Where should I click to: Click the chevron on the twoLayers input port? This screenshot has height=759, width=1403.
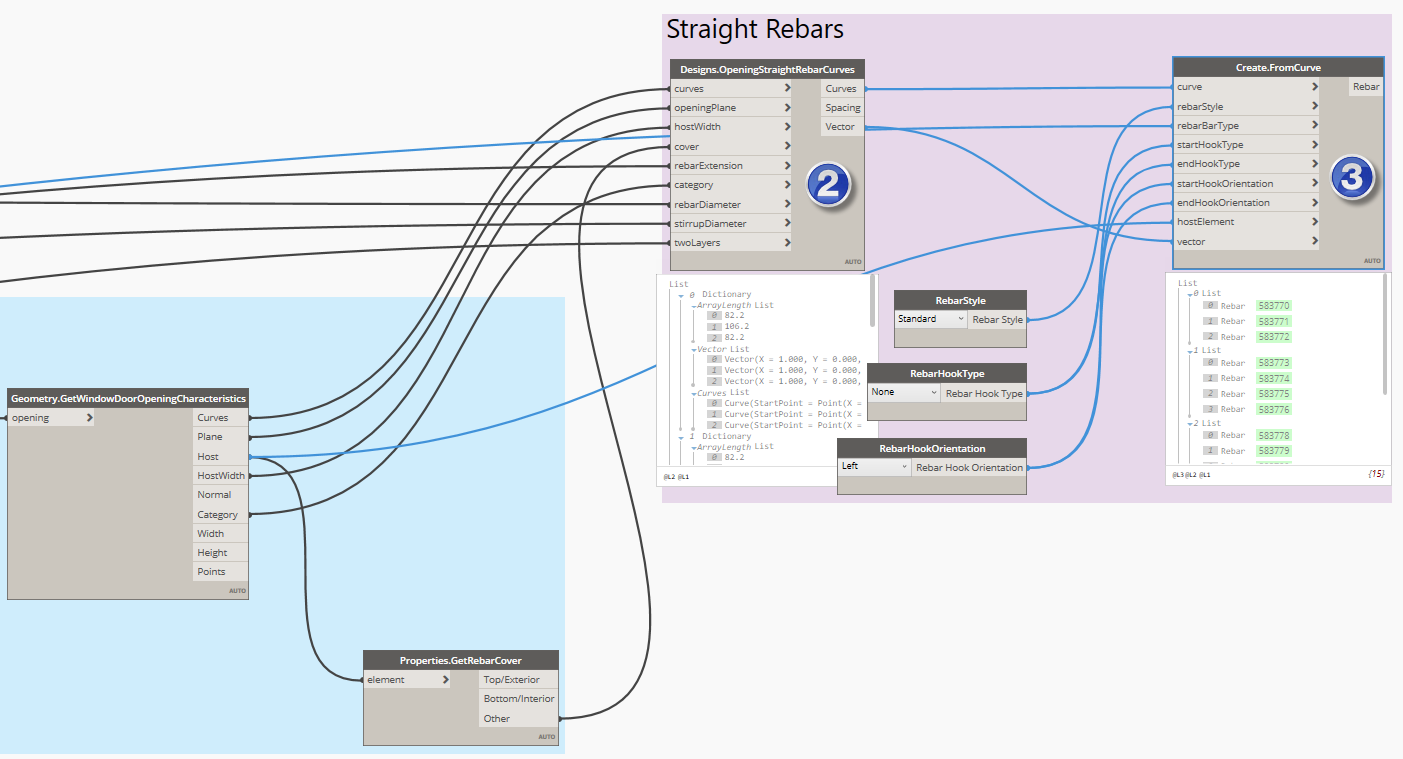coord(788,243)
